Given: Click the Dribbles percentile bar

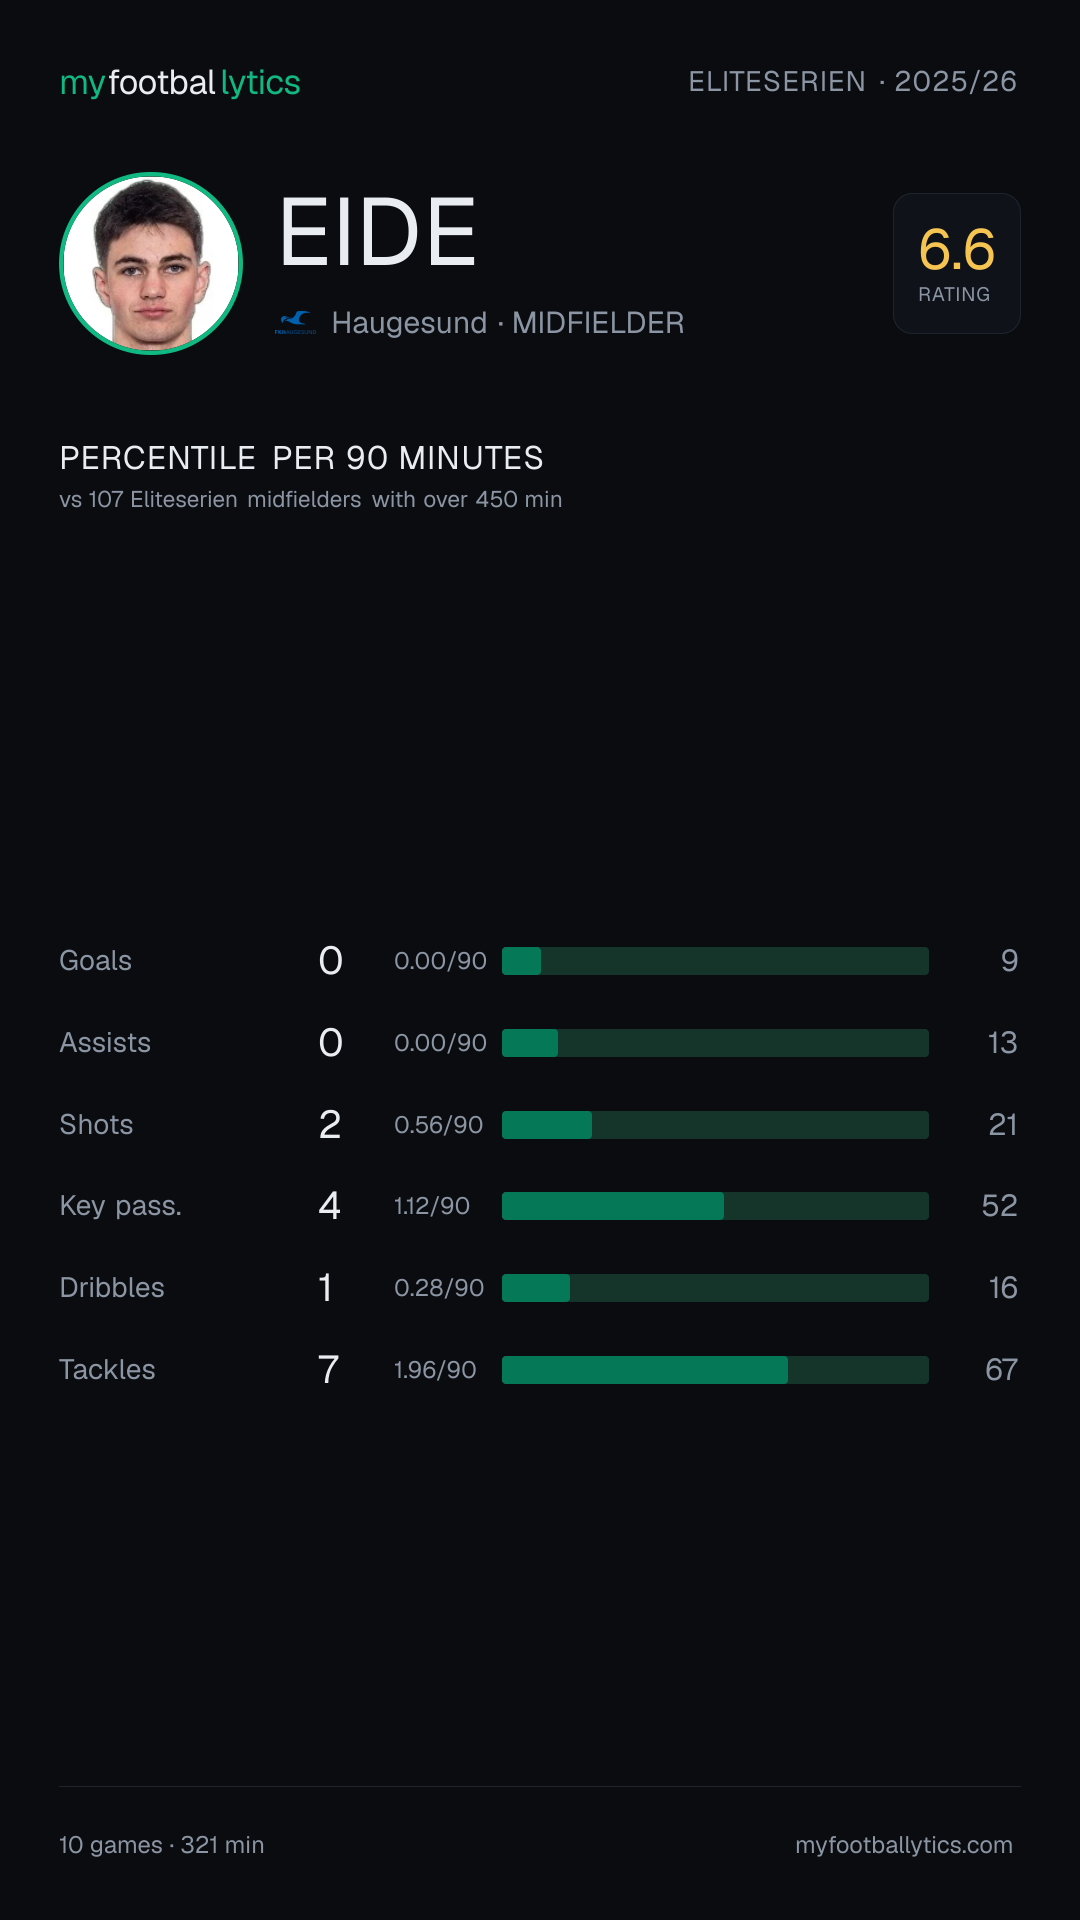Looking at the screenshot, I should click(715, 1288).
